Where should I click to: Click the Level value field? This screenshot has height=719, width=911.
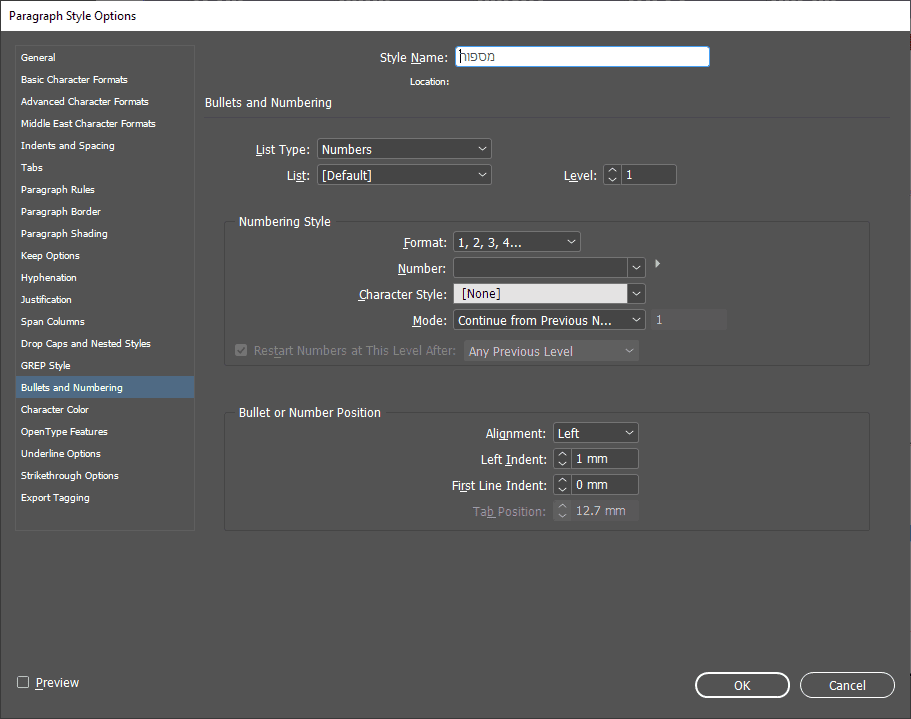coord(648,175)
